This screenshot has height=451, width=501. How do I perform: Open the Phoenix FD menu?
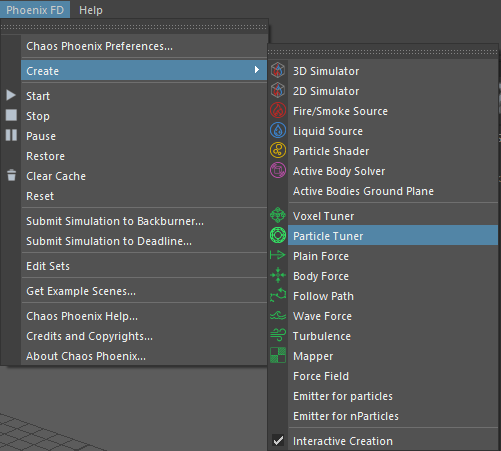click(x=35, y=10)
